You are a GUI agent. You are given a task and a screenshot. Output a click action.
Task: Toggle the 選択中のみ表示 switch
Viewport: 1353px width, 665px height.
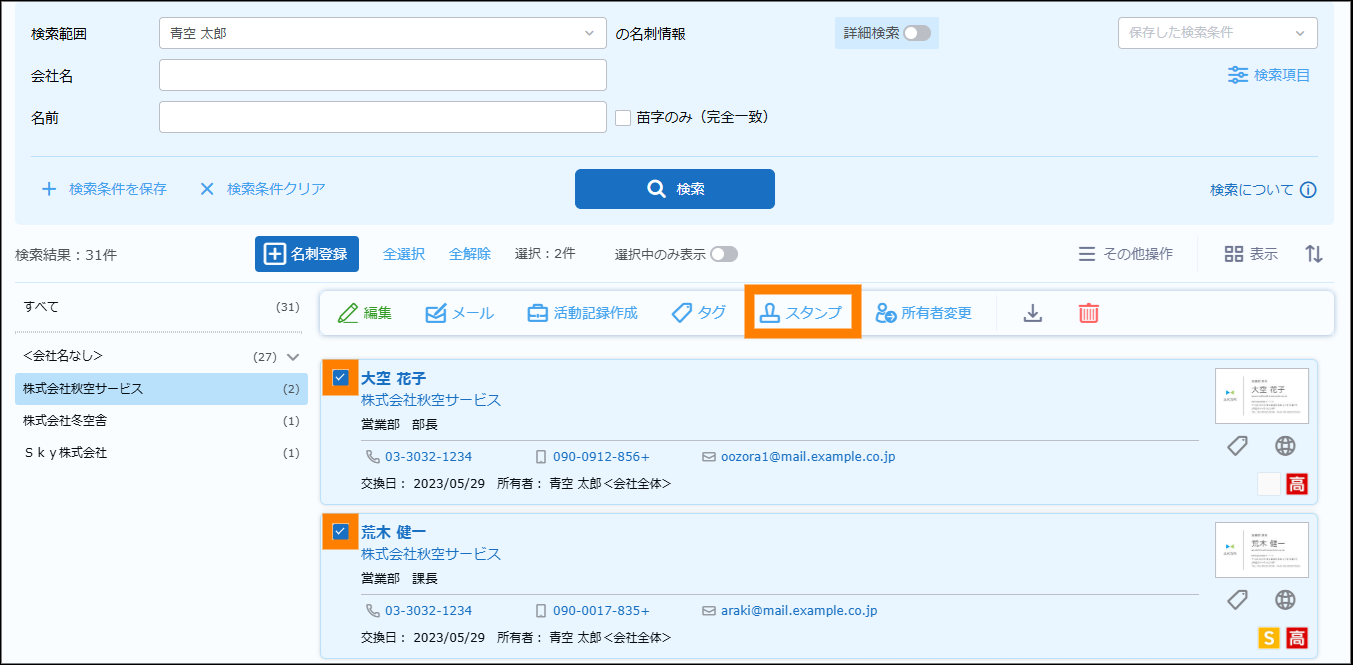(724, 254)
